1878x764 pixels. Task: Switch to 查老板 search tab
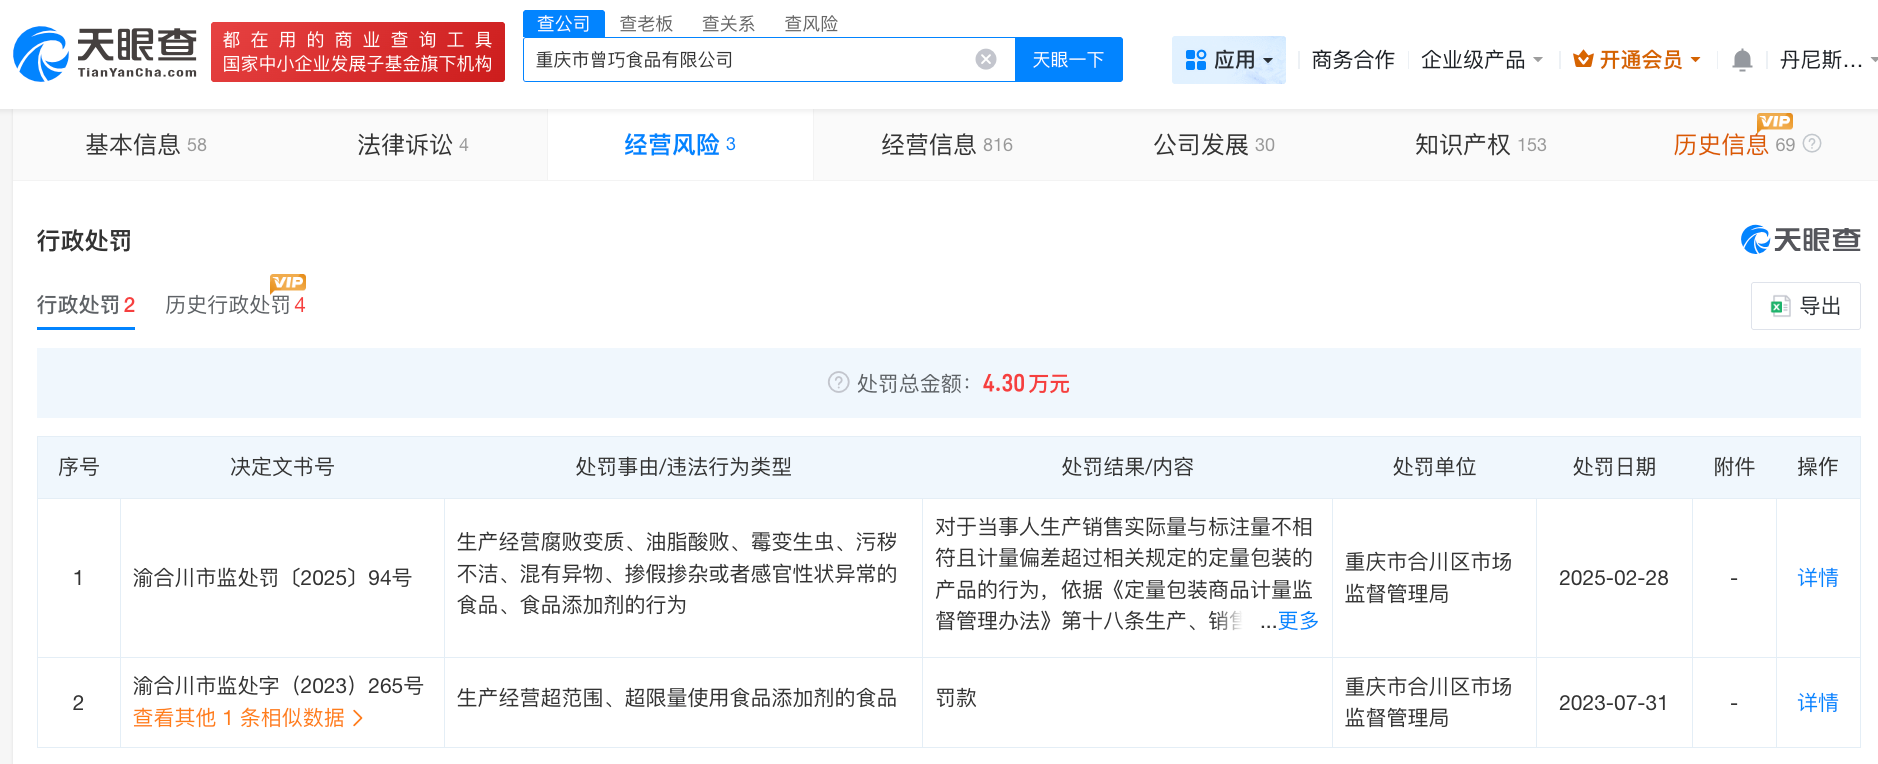click(x=646, y=23)
